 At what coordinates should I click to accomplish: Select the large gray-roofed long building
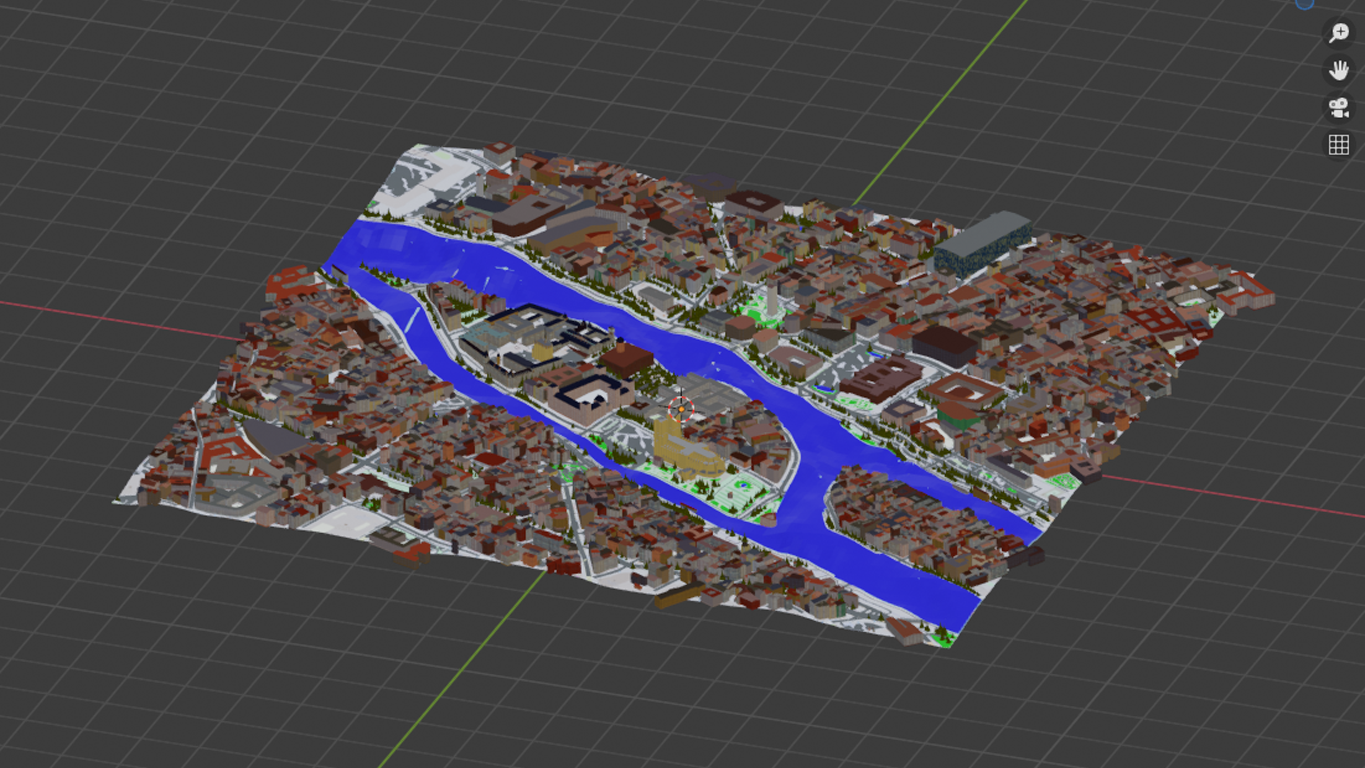click(x=982, y=240)
